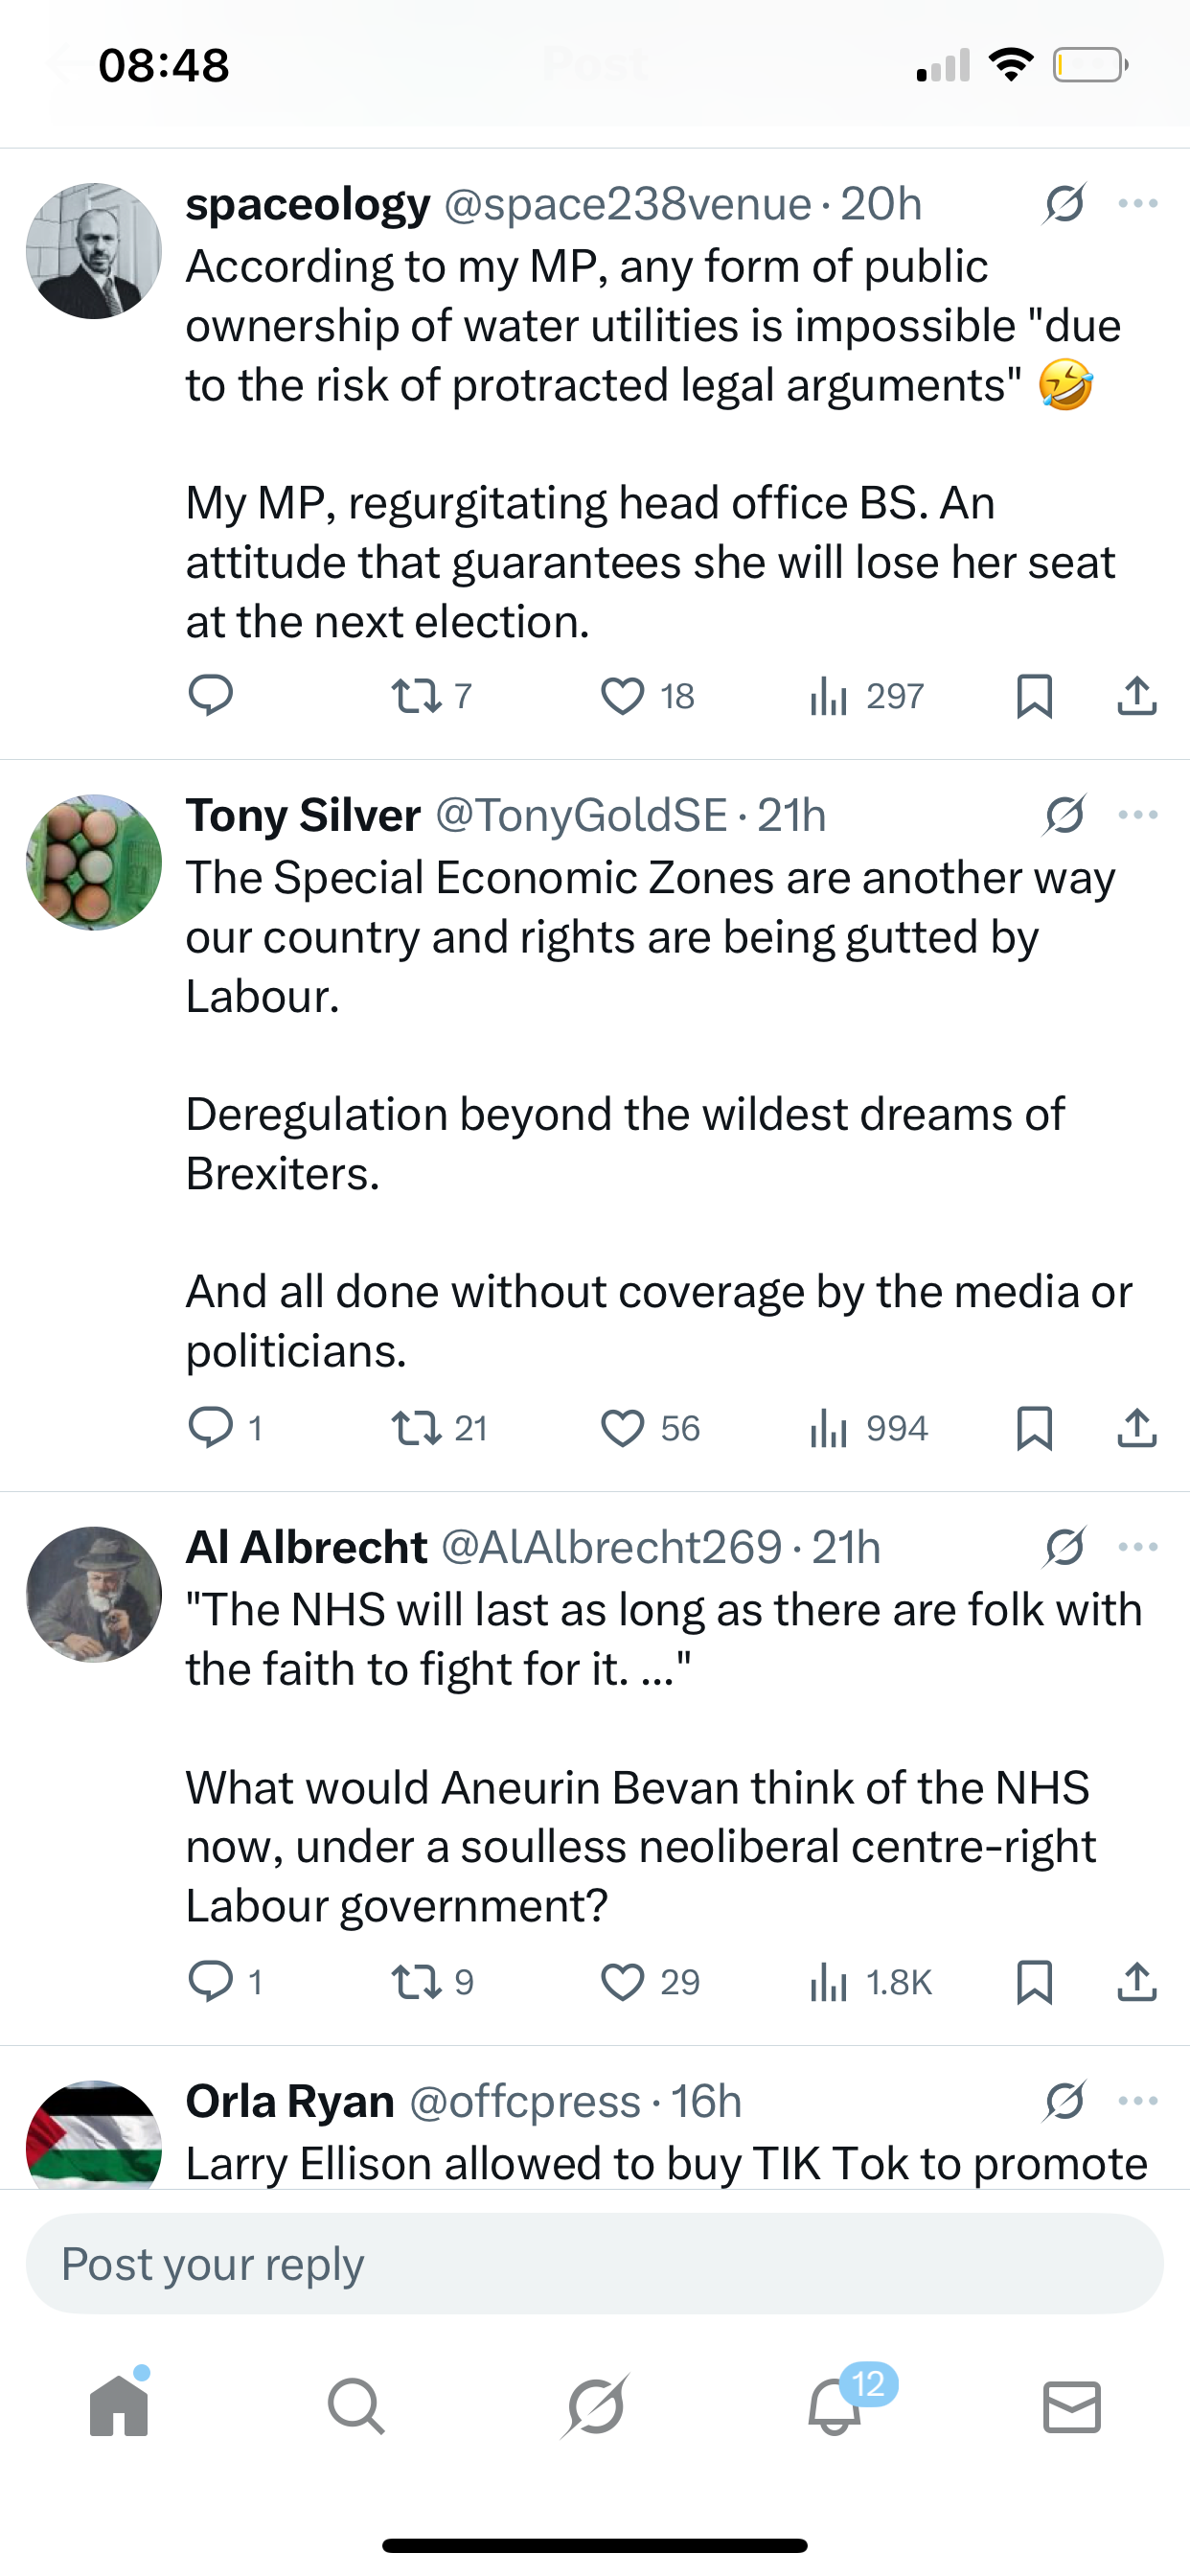Bookmark spaceology's post
1190x2576 pixels.
(1034, 695)
